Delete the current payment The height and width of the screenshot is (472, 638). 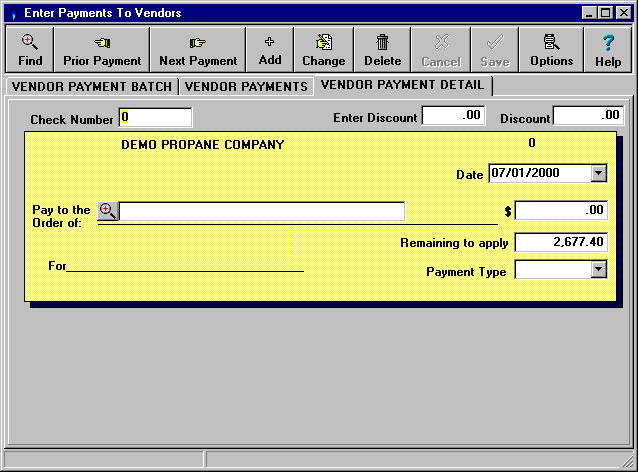point(382,50)
